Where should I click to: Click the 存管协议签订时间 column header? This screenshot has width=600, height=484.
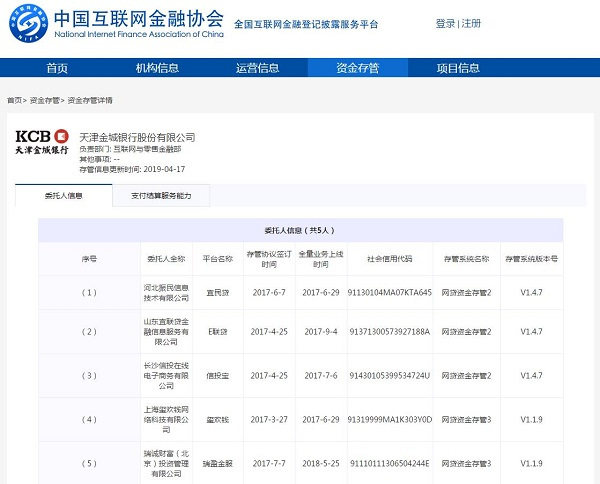pyautogui.click(x=269, y=259)
